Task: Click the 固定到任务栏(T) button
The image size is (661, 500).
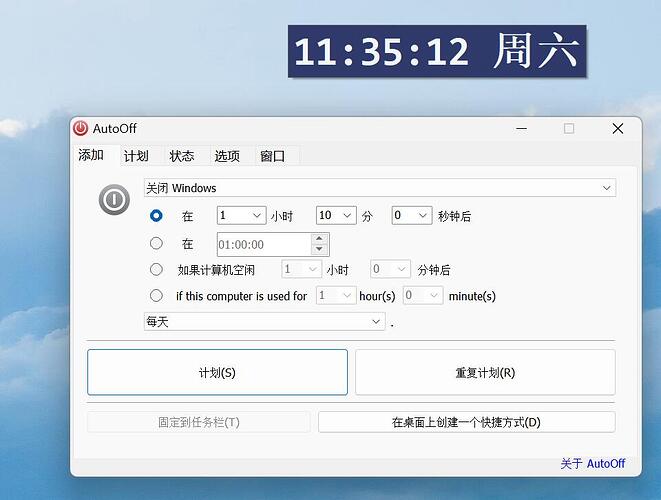Action: click(199, 422)
